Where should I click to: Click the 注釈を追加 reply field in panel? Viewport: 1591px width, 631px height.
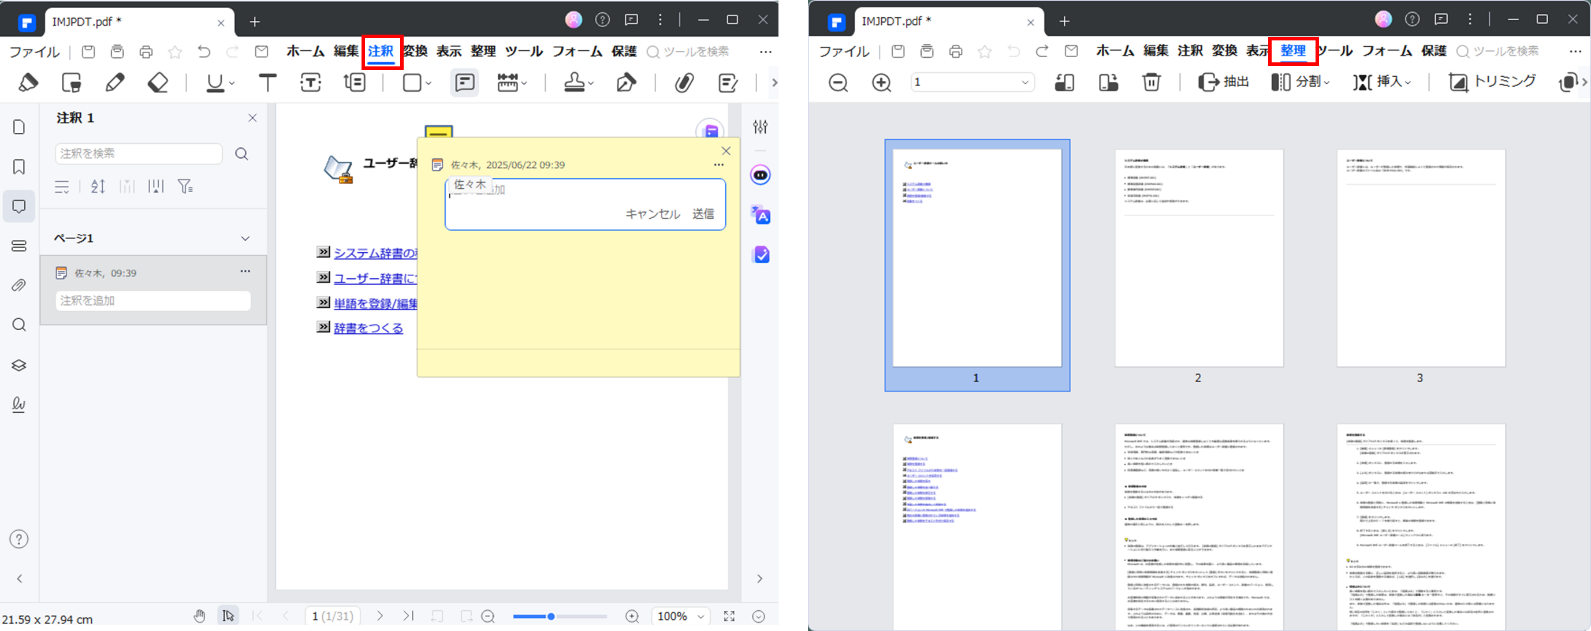point(153,300)
